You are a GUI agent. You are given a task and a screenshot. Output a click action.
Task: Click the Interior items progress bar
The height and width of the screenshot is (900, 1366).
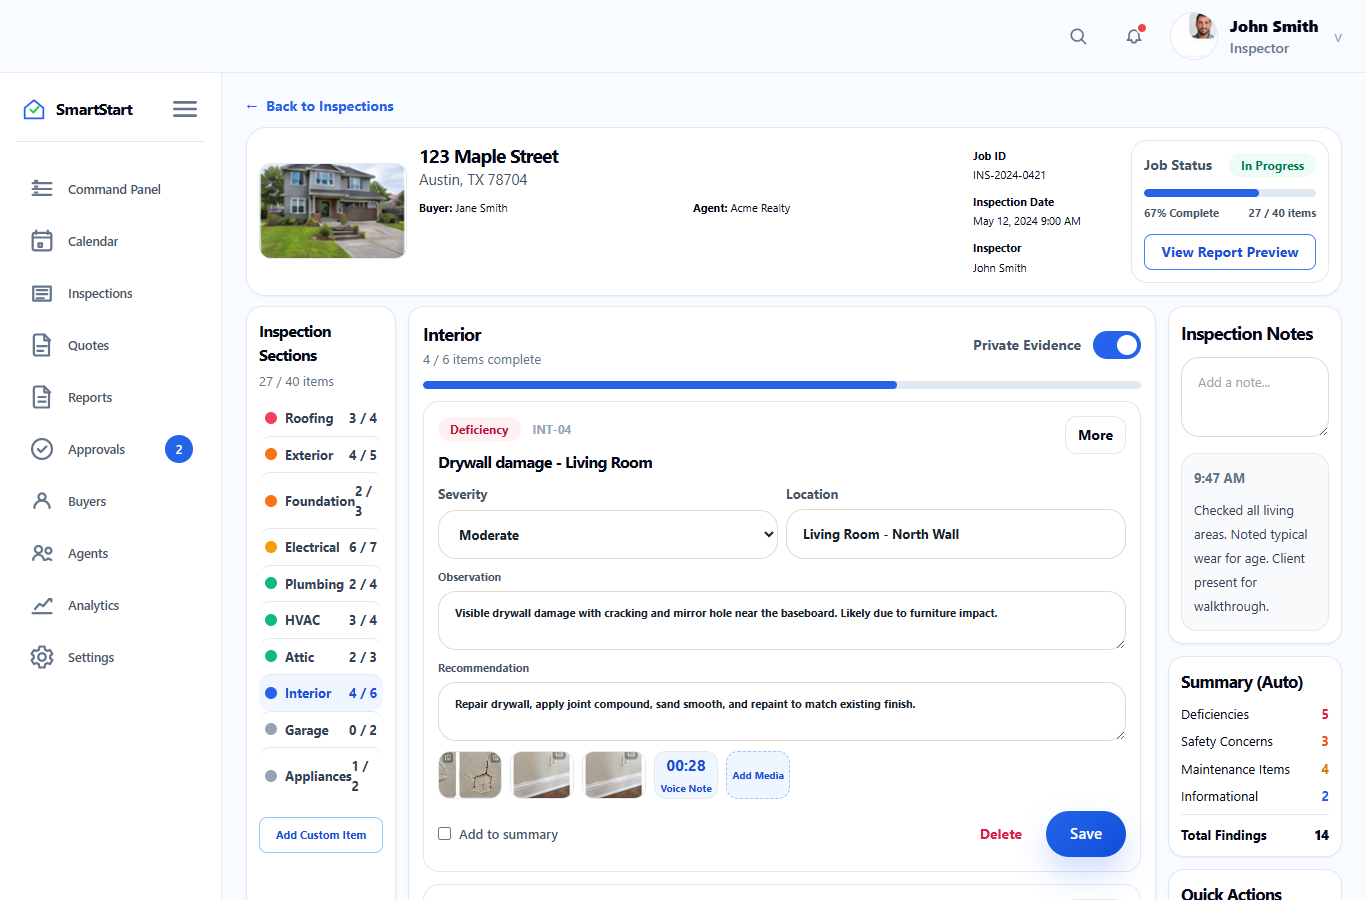[782, 385]
